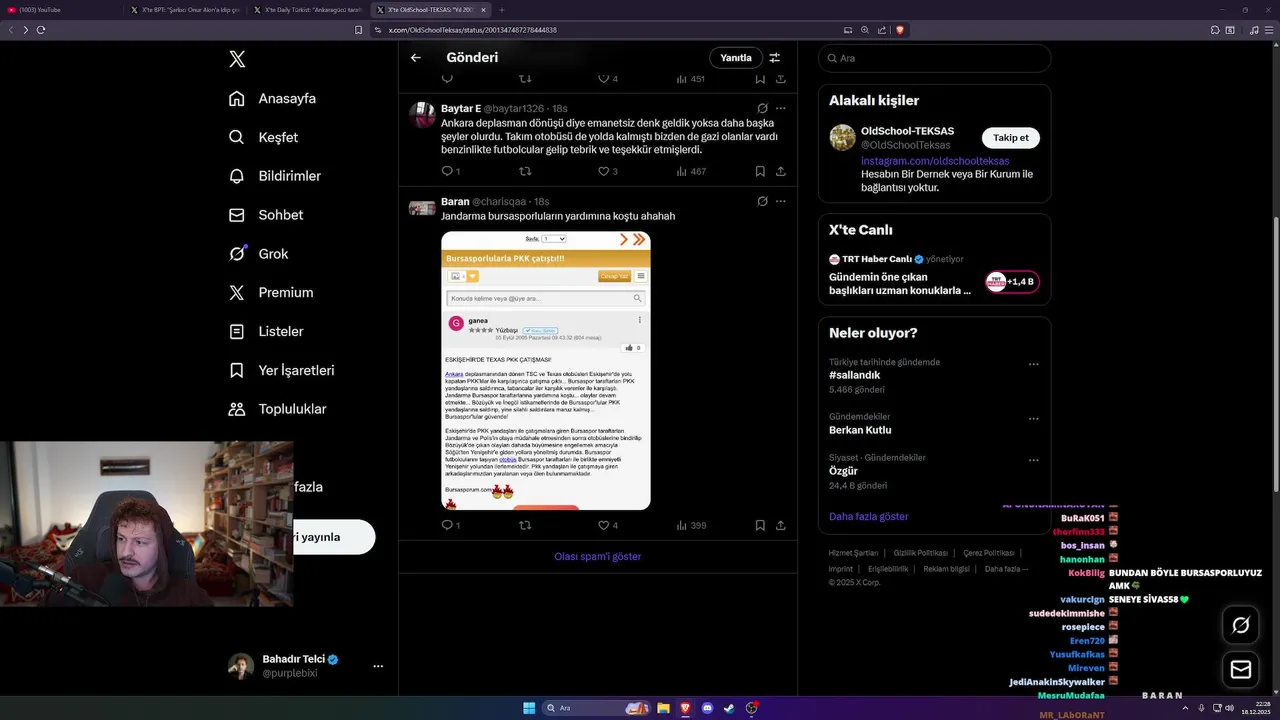Show Olası spam'i göster replies
Image resolution: width=1280 pixels, height=720 pixels.
pyautogui.click(x=598, y=556)
